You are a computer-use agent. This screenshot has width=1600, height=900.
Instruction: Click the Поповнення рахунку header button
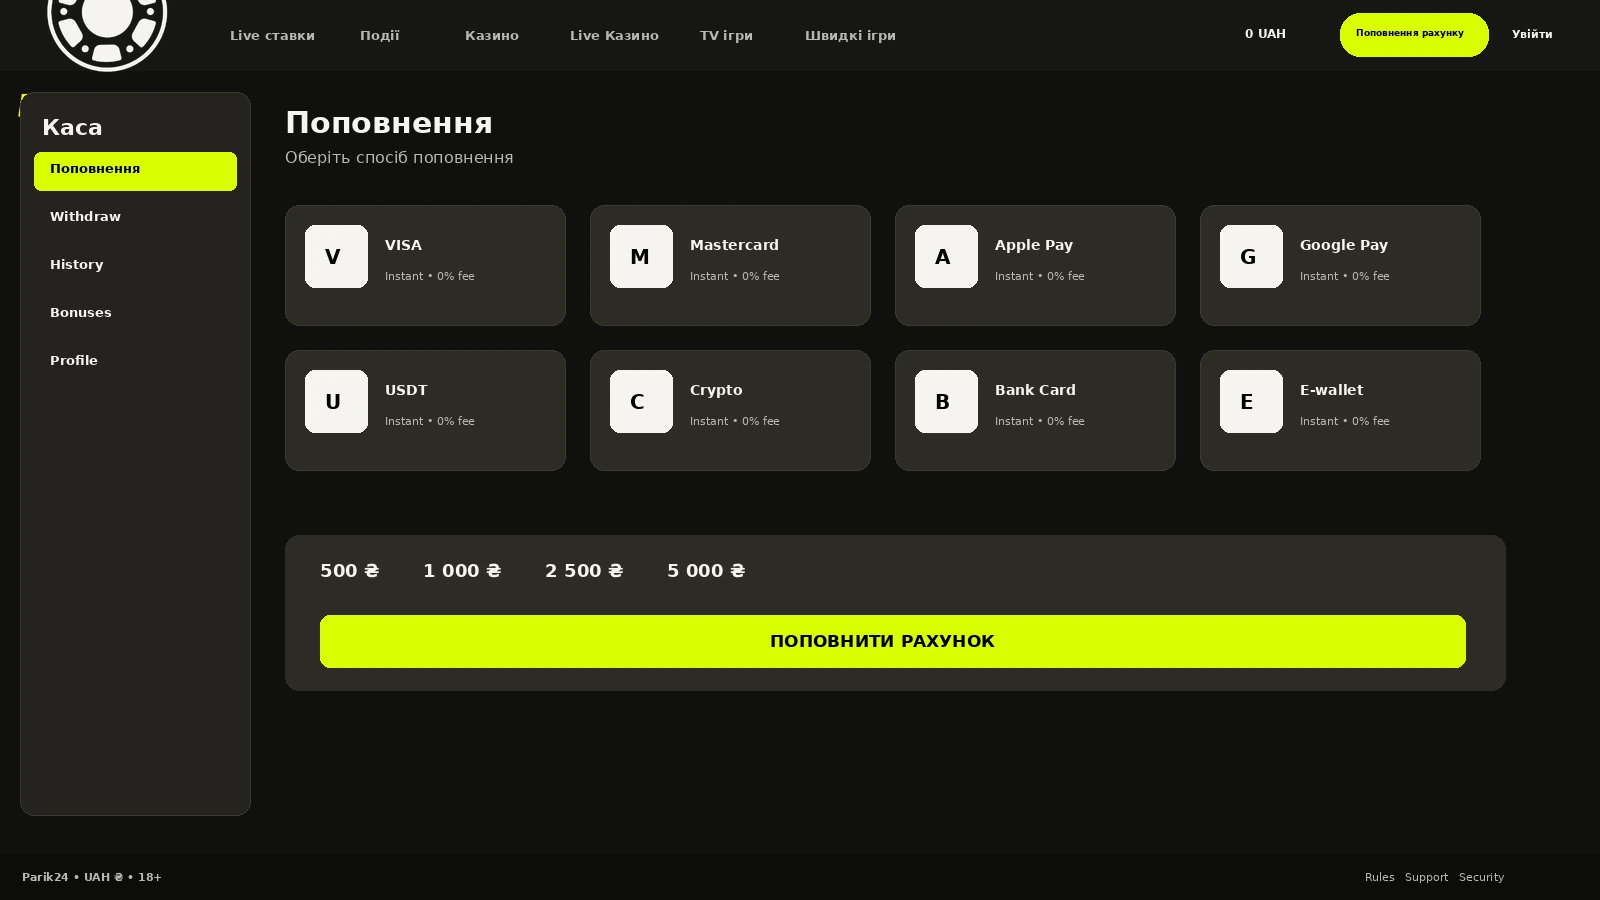(x=1414, y=35)
